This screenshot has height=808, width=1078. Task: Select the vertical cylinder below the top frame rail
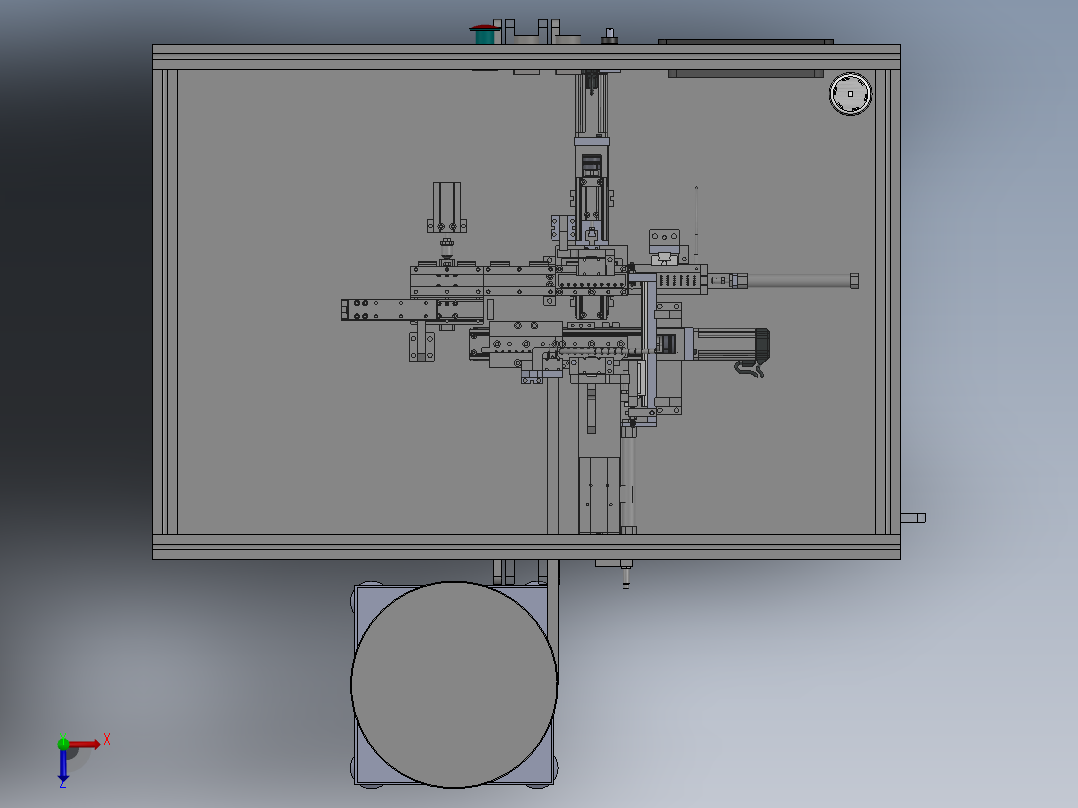coord(591,104)
